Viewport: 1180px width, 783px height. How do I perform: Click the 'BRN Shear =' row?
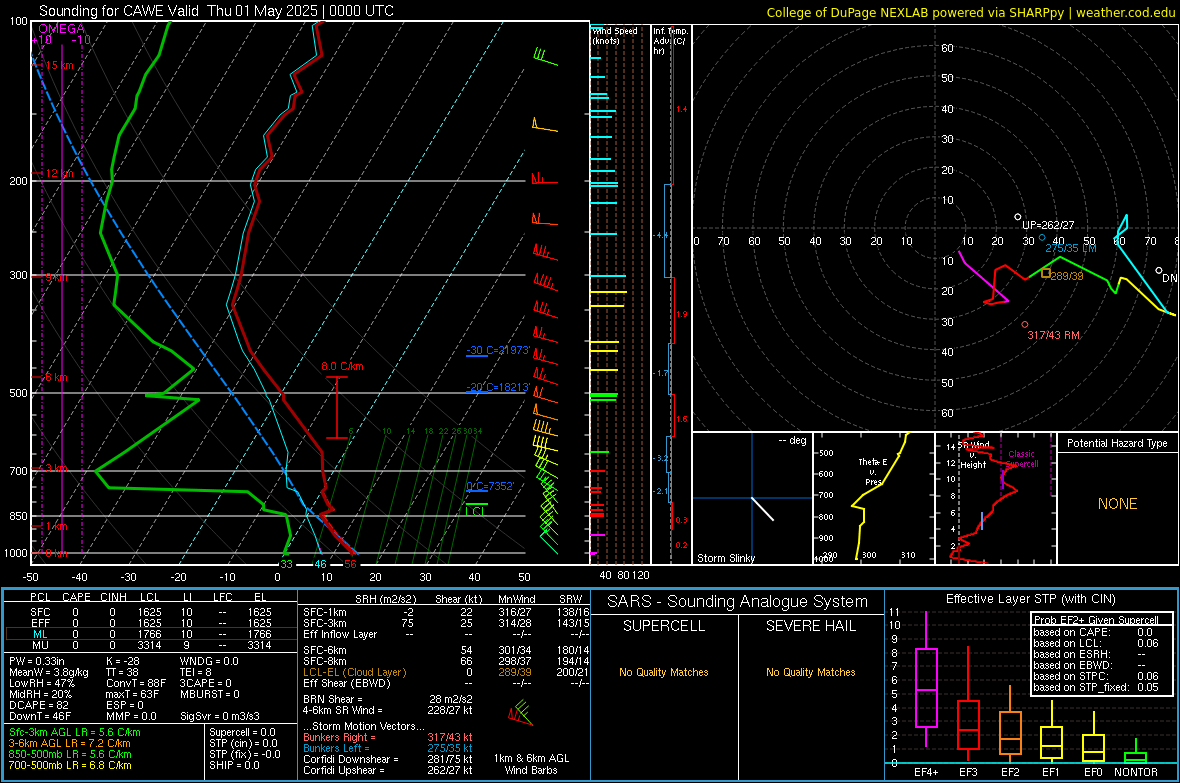tap(388, 699)
